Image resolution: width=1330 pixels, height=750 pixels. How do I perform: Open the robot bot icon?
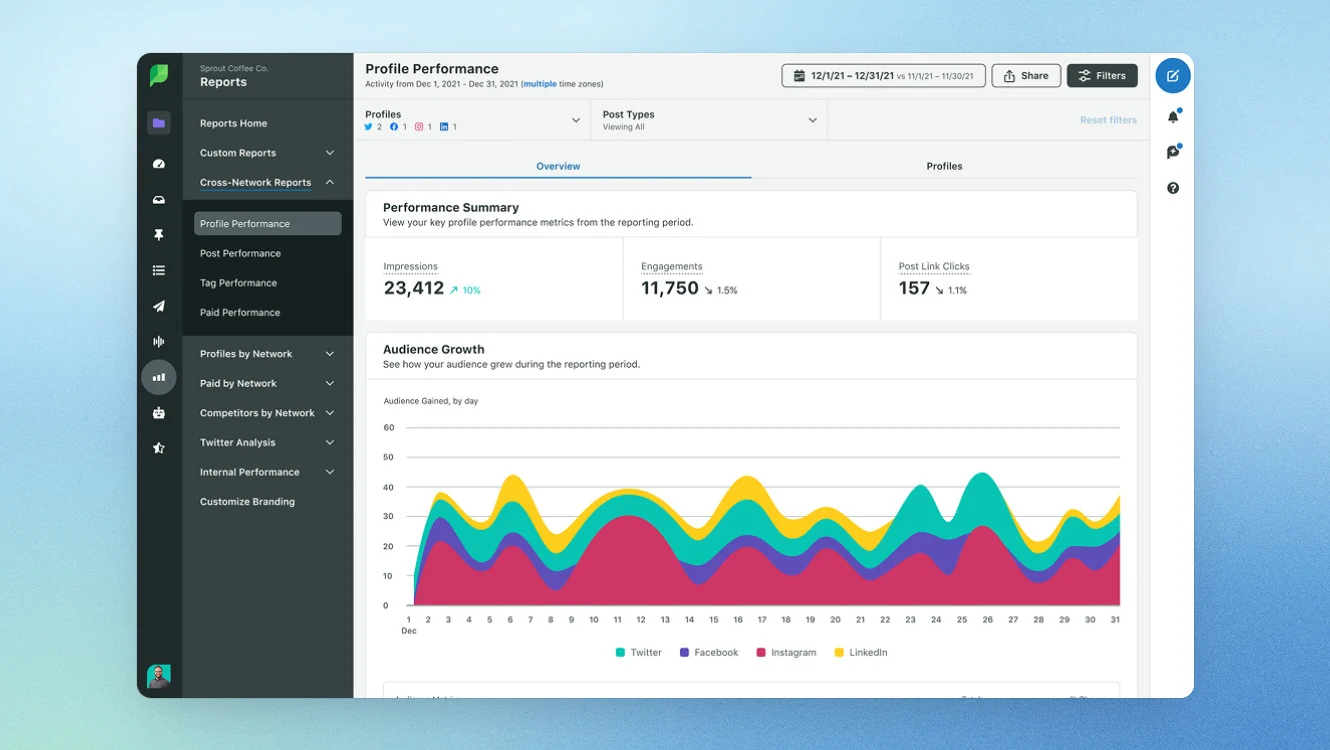pyautogui.click(x=159, y=412)
